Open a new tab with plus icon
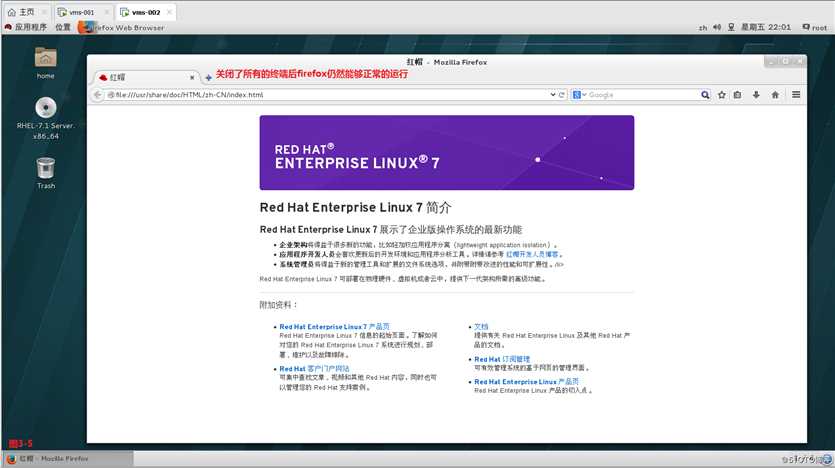The image size is (835, 468). pos(208,78)
